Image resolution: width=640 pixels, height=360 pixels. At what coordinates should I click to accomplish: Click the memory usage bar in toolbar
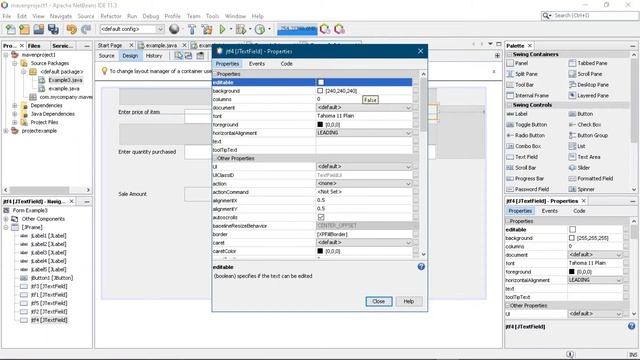pos(297,29)
